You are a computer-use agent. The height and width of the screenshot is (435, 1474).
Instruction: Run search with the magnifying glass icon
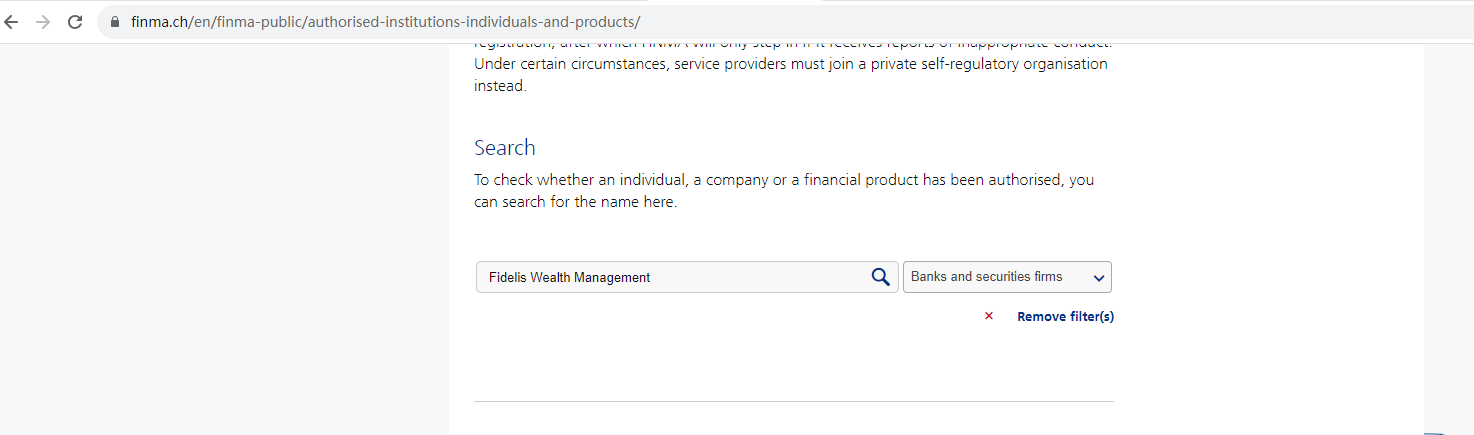[880, 277]
